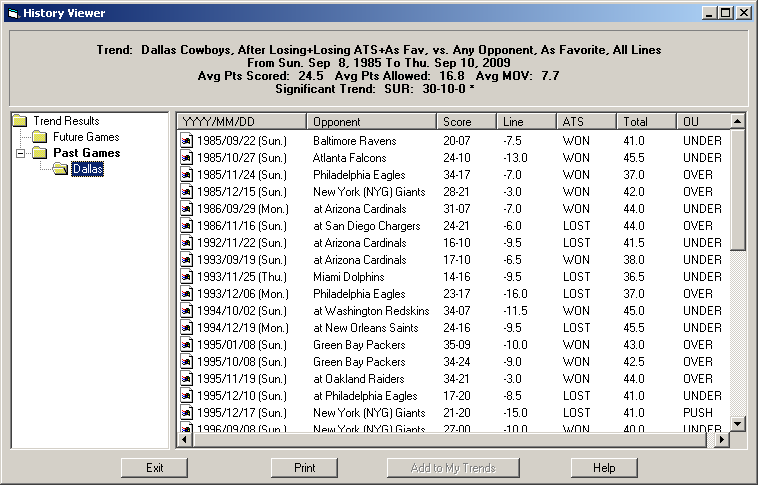
Task: Click the vertical scrollbar up arrow
Action: 737,121
